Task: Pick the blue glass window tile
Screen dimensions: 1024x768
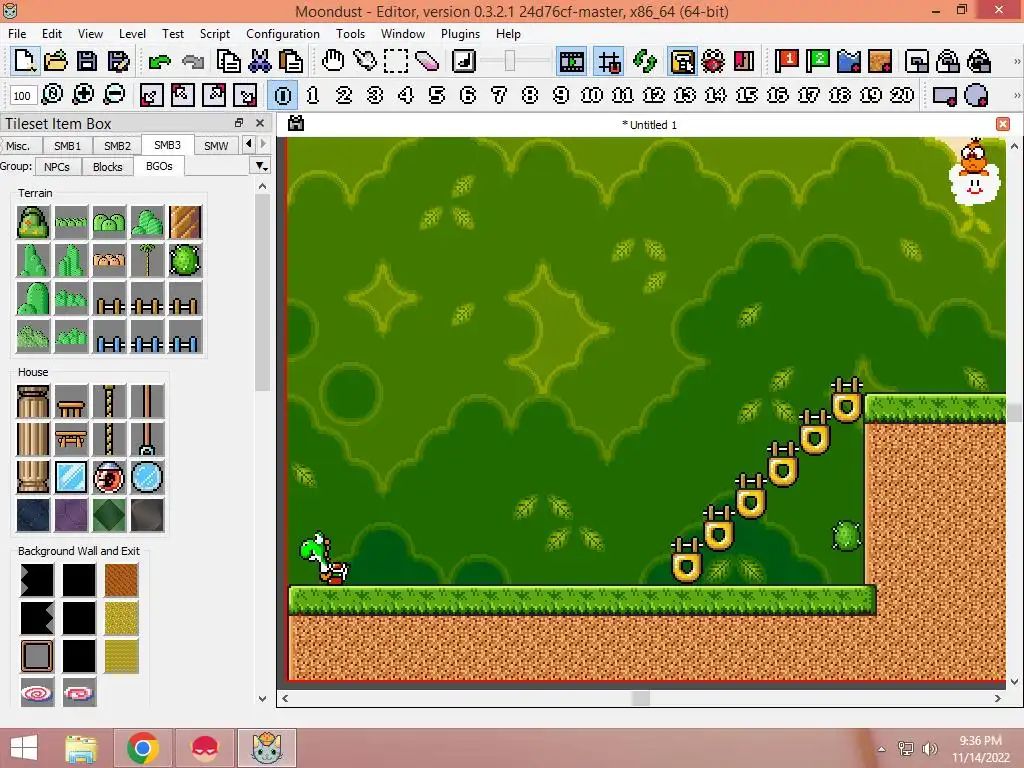Action: [71, 477]
